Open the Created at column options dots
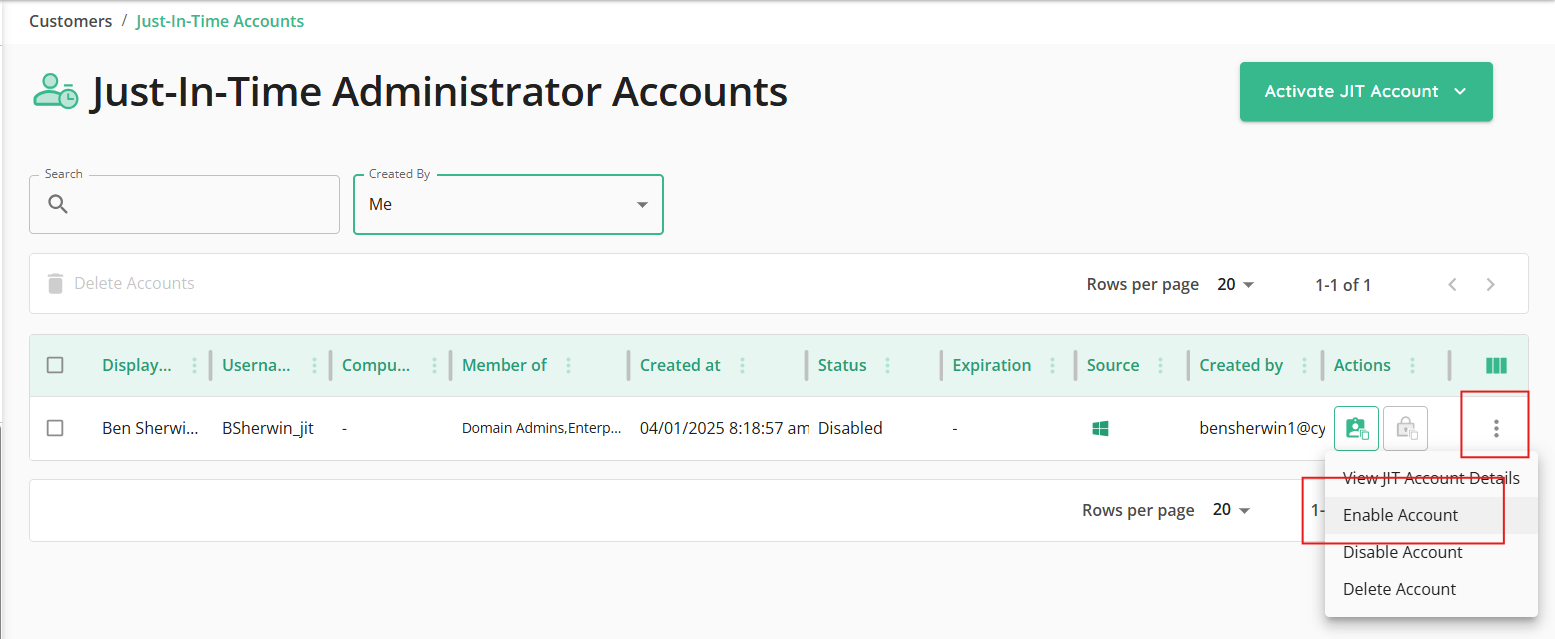This screenshot has height=639, width=1555. (742, 366)
